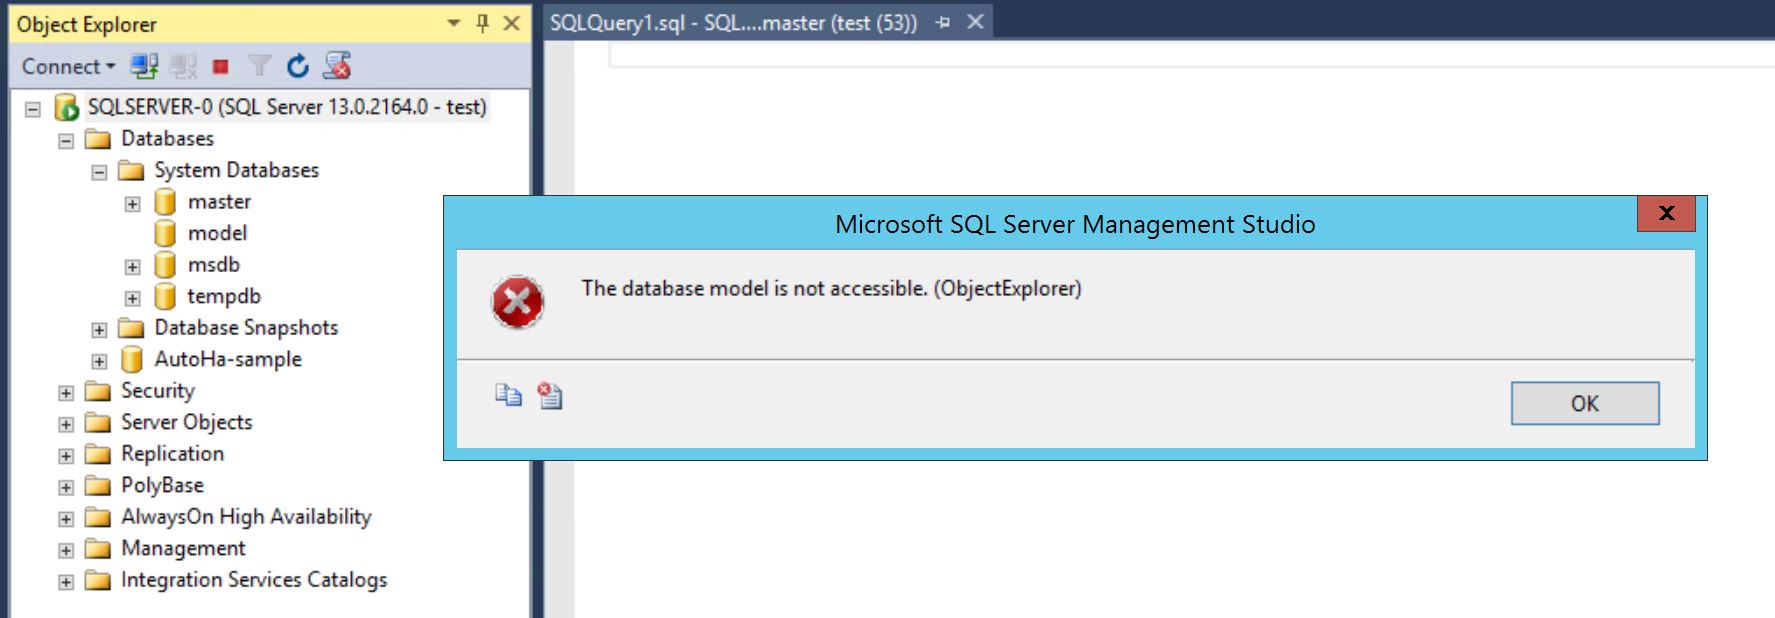Show error details icon in the dialog
Viewport: 1775px width, 618px height.
(550, 396)
